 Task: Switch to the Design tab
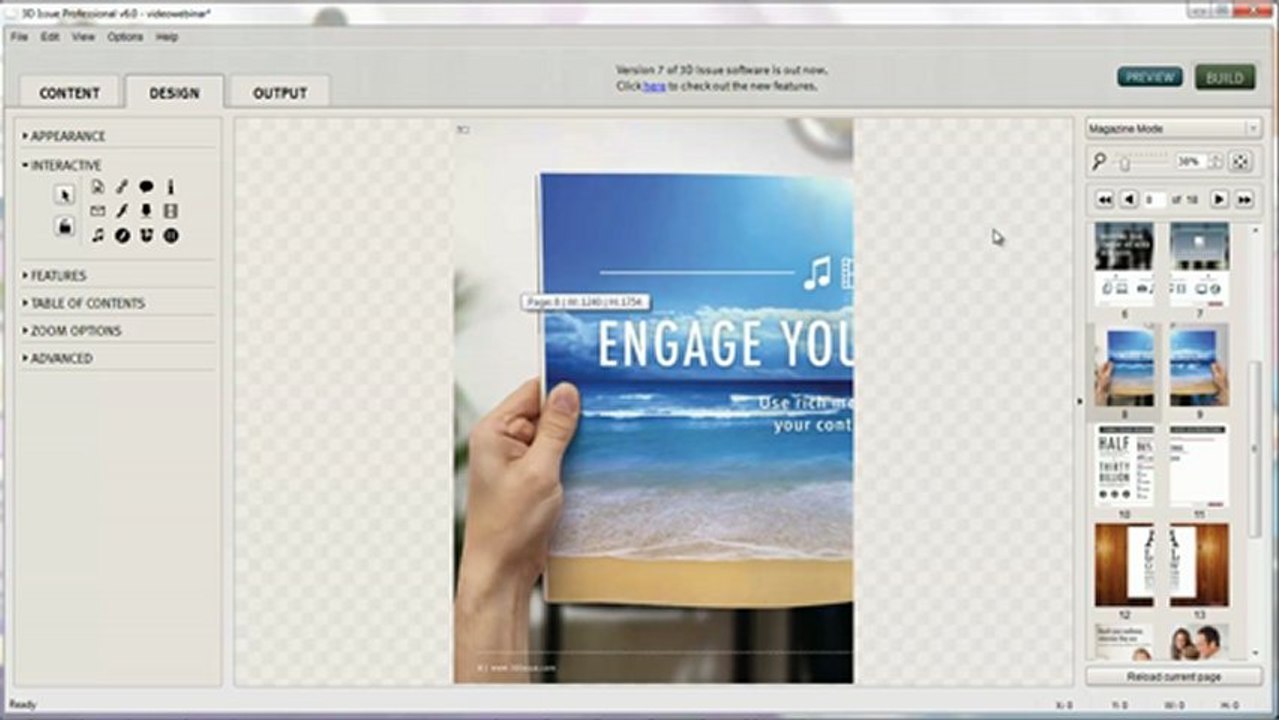pos(174,93)
